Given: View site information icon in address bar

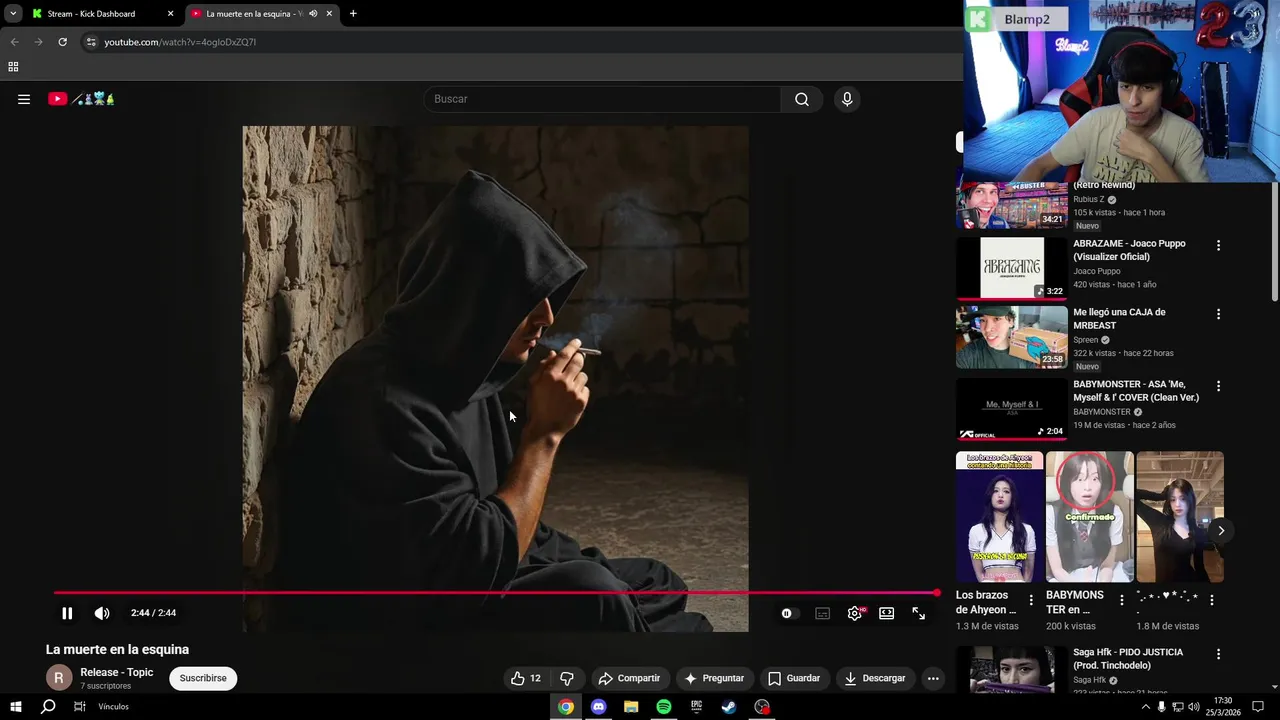Looking at the screenshot, I should 91,42.
